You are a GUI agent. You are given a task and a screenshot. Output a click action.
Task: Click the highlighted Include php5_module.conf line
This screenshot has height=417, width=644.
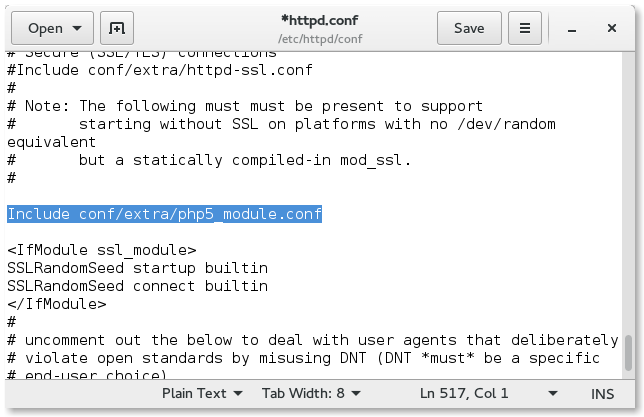[x=164, y=214]
